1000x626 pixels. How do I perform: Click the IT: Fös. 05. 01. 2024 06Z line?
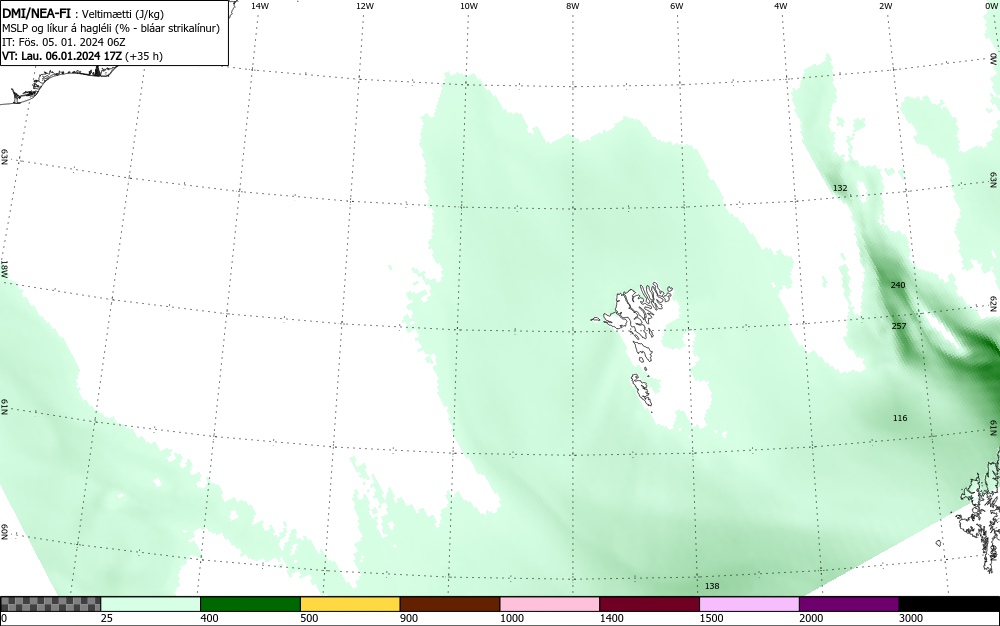[x=64, y=42]
